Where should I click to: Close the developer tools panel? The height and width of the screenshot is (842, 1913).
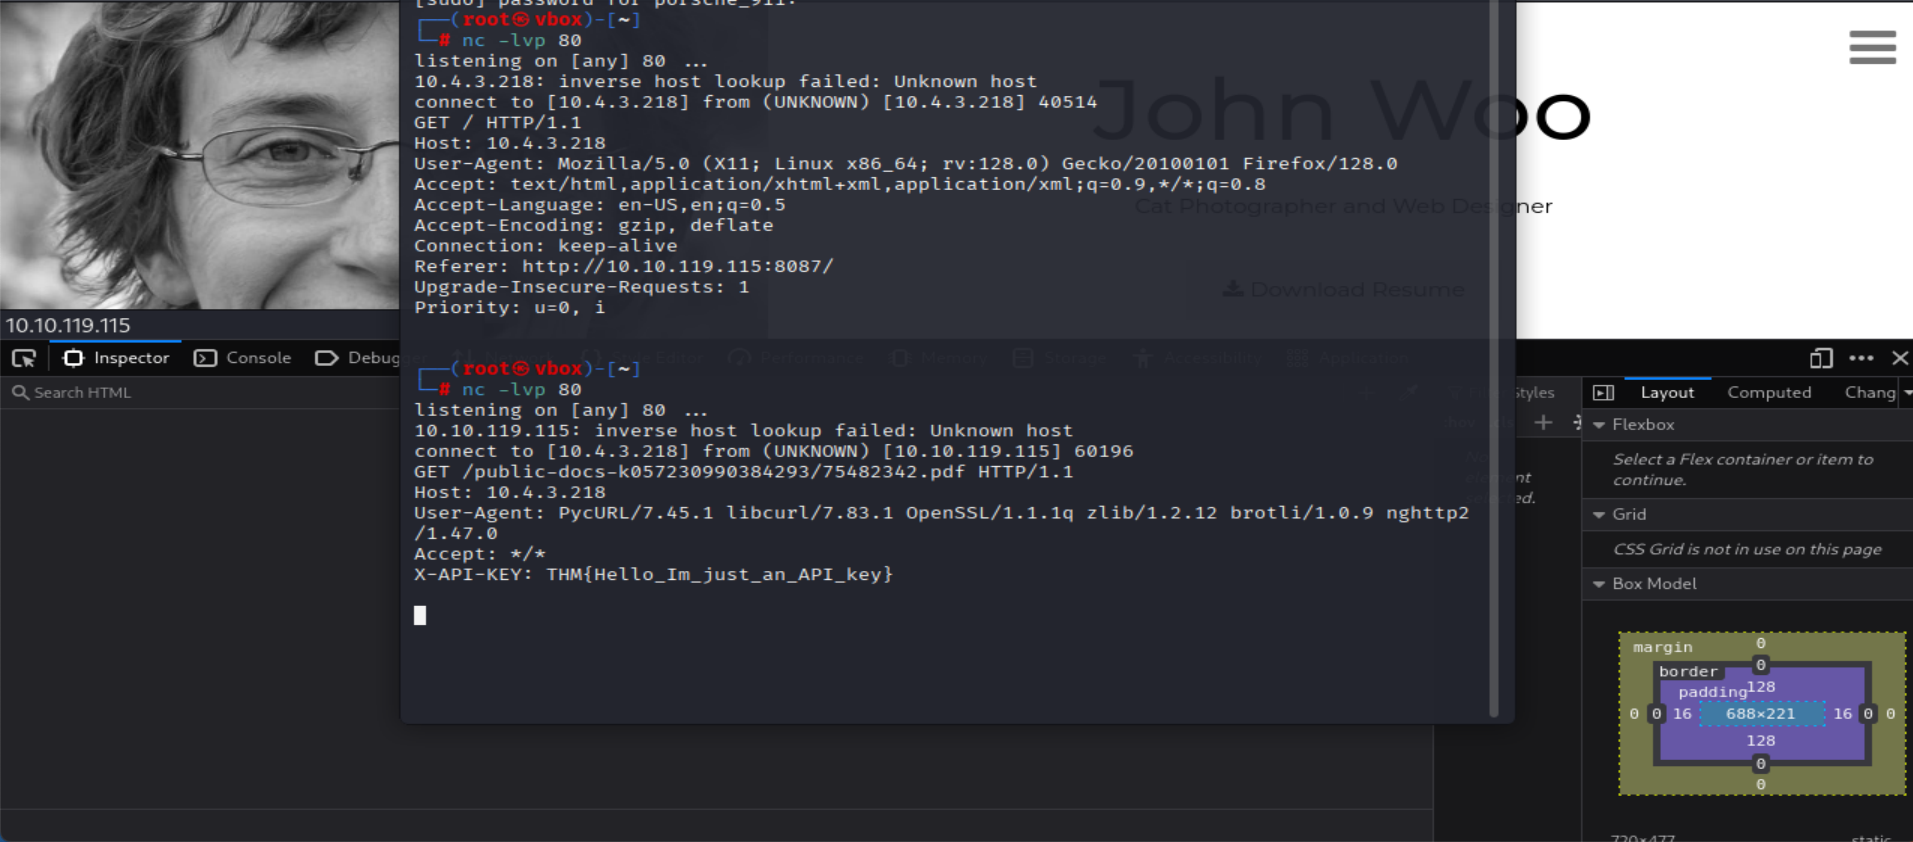coord(1900,358)
